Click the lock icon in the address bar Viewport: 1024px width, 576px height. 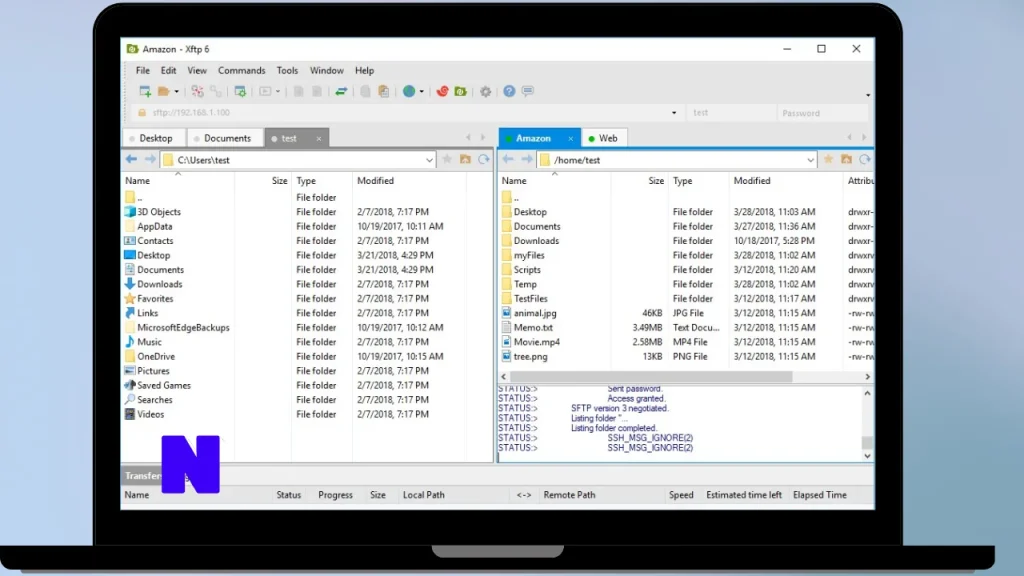(x=142, y=113)
